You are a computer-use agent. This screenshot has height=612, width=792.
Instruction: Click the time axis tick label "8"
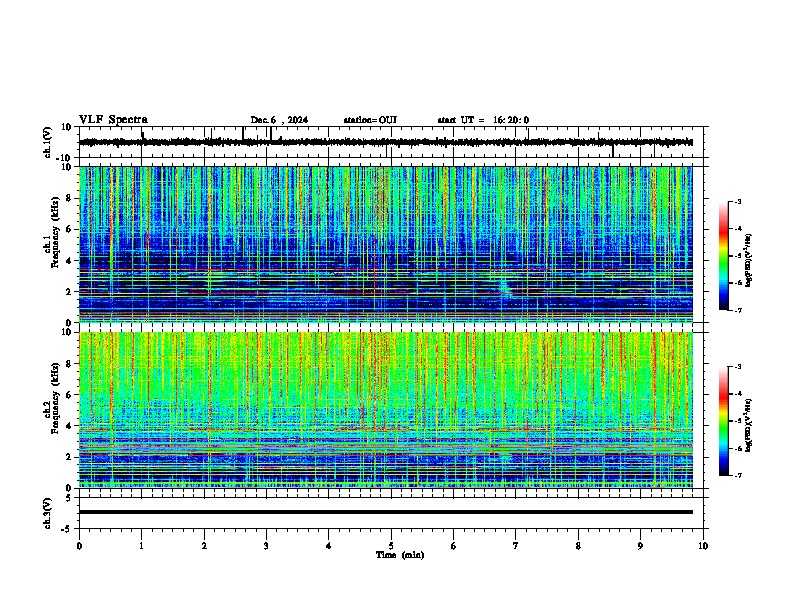coord(578,546)
